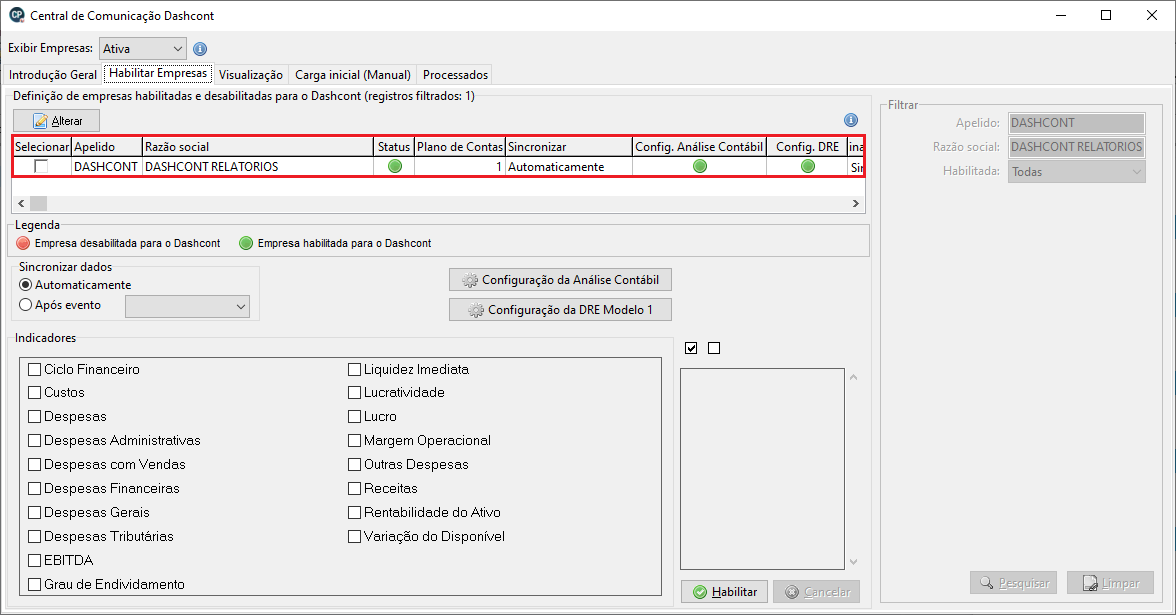1176x615 pixels.
Task: Check the Margem Operacional indicator
Action: (355, 441)
